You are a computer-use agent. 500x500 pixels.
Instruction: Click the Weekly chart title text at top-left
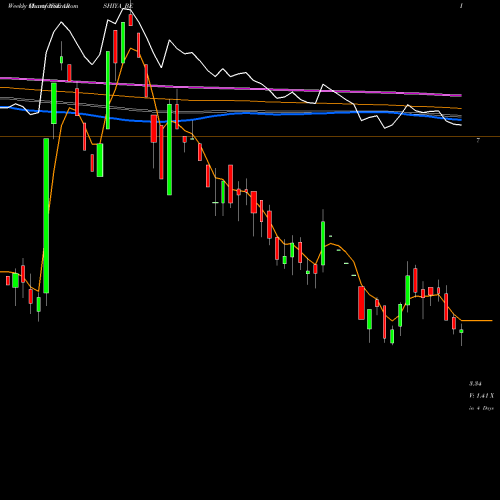coord(43,6)
